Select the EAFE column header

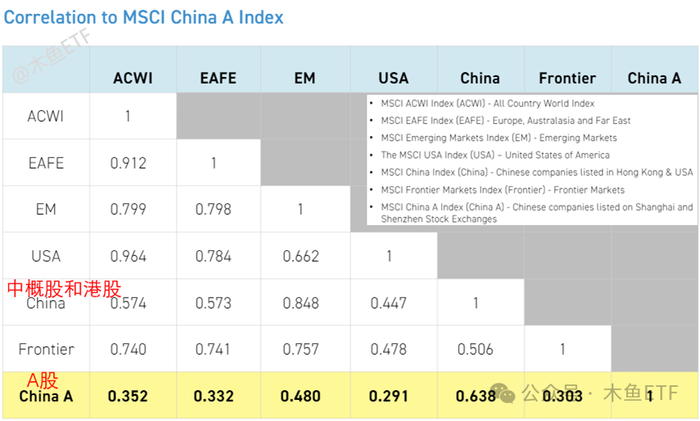[217, 78]
